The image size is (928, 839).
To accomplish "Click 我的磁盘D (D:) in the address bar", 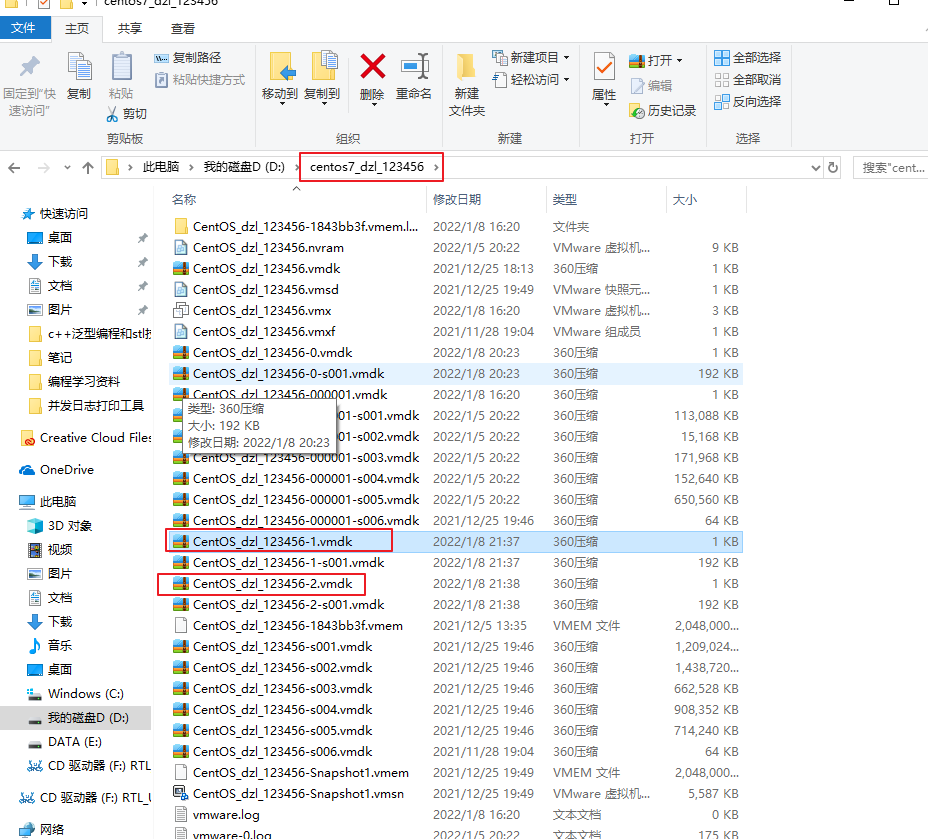I will click(x=244, y=167).
